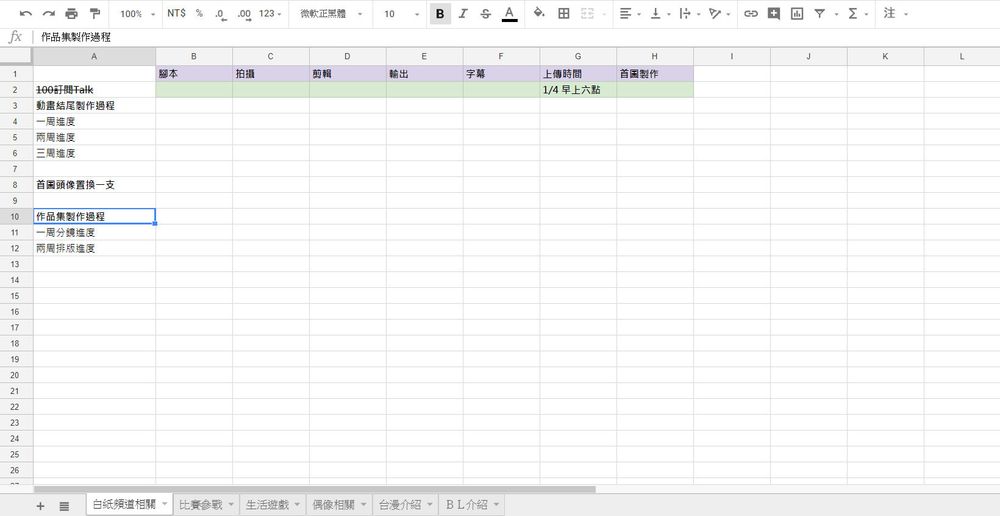Screen dimensions: 1000x516
Task: Click the undo arrow icon
Action: (x=25, y=14)
